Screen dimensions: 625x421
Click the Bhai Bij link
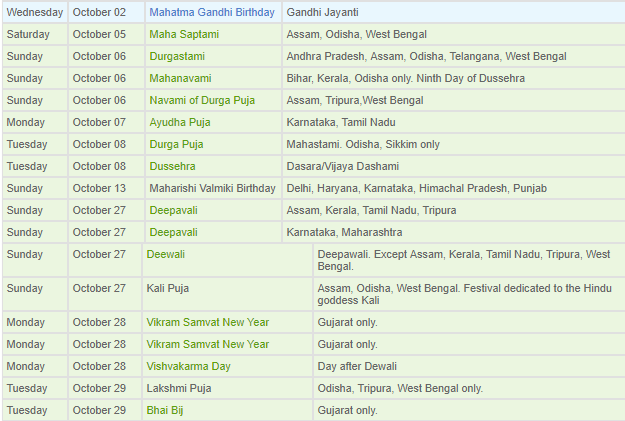click(x=165, y=410)
